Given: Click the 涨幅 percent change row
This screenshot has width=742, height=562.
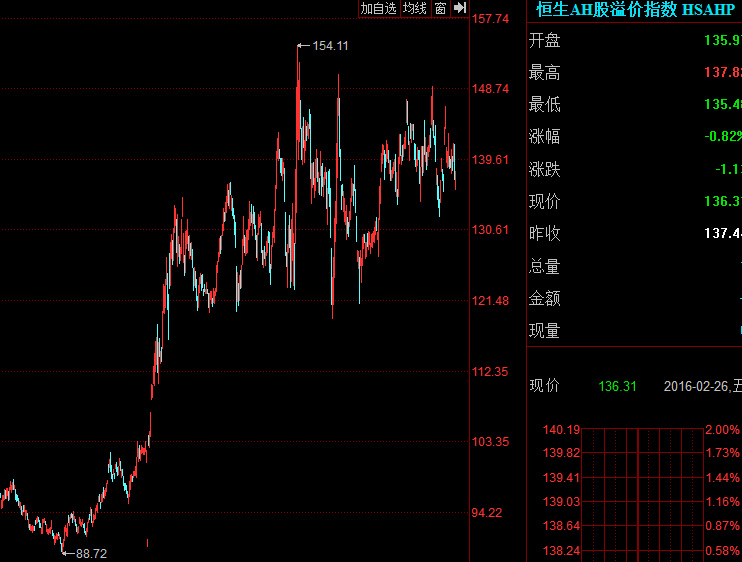Looking at the screenshot, I should [634, 137].
